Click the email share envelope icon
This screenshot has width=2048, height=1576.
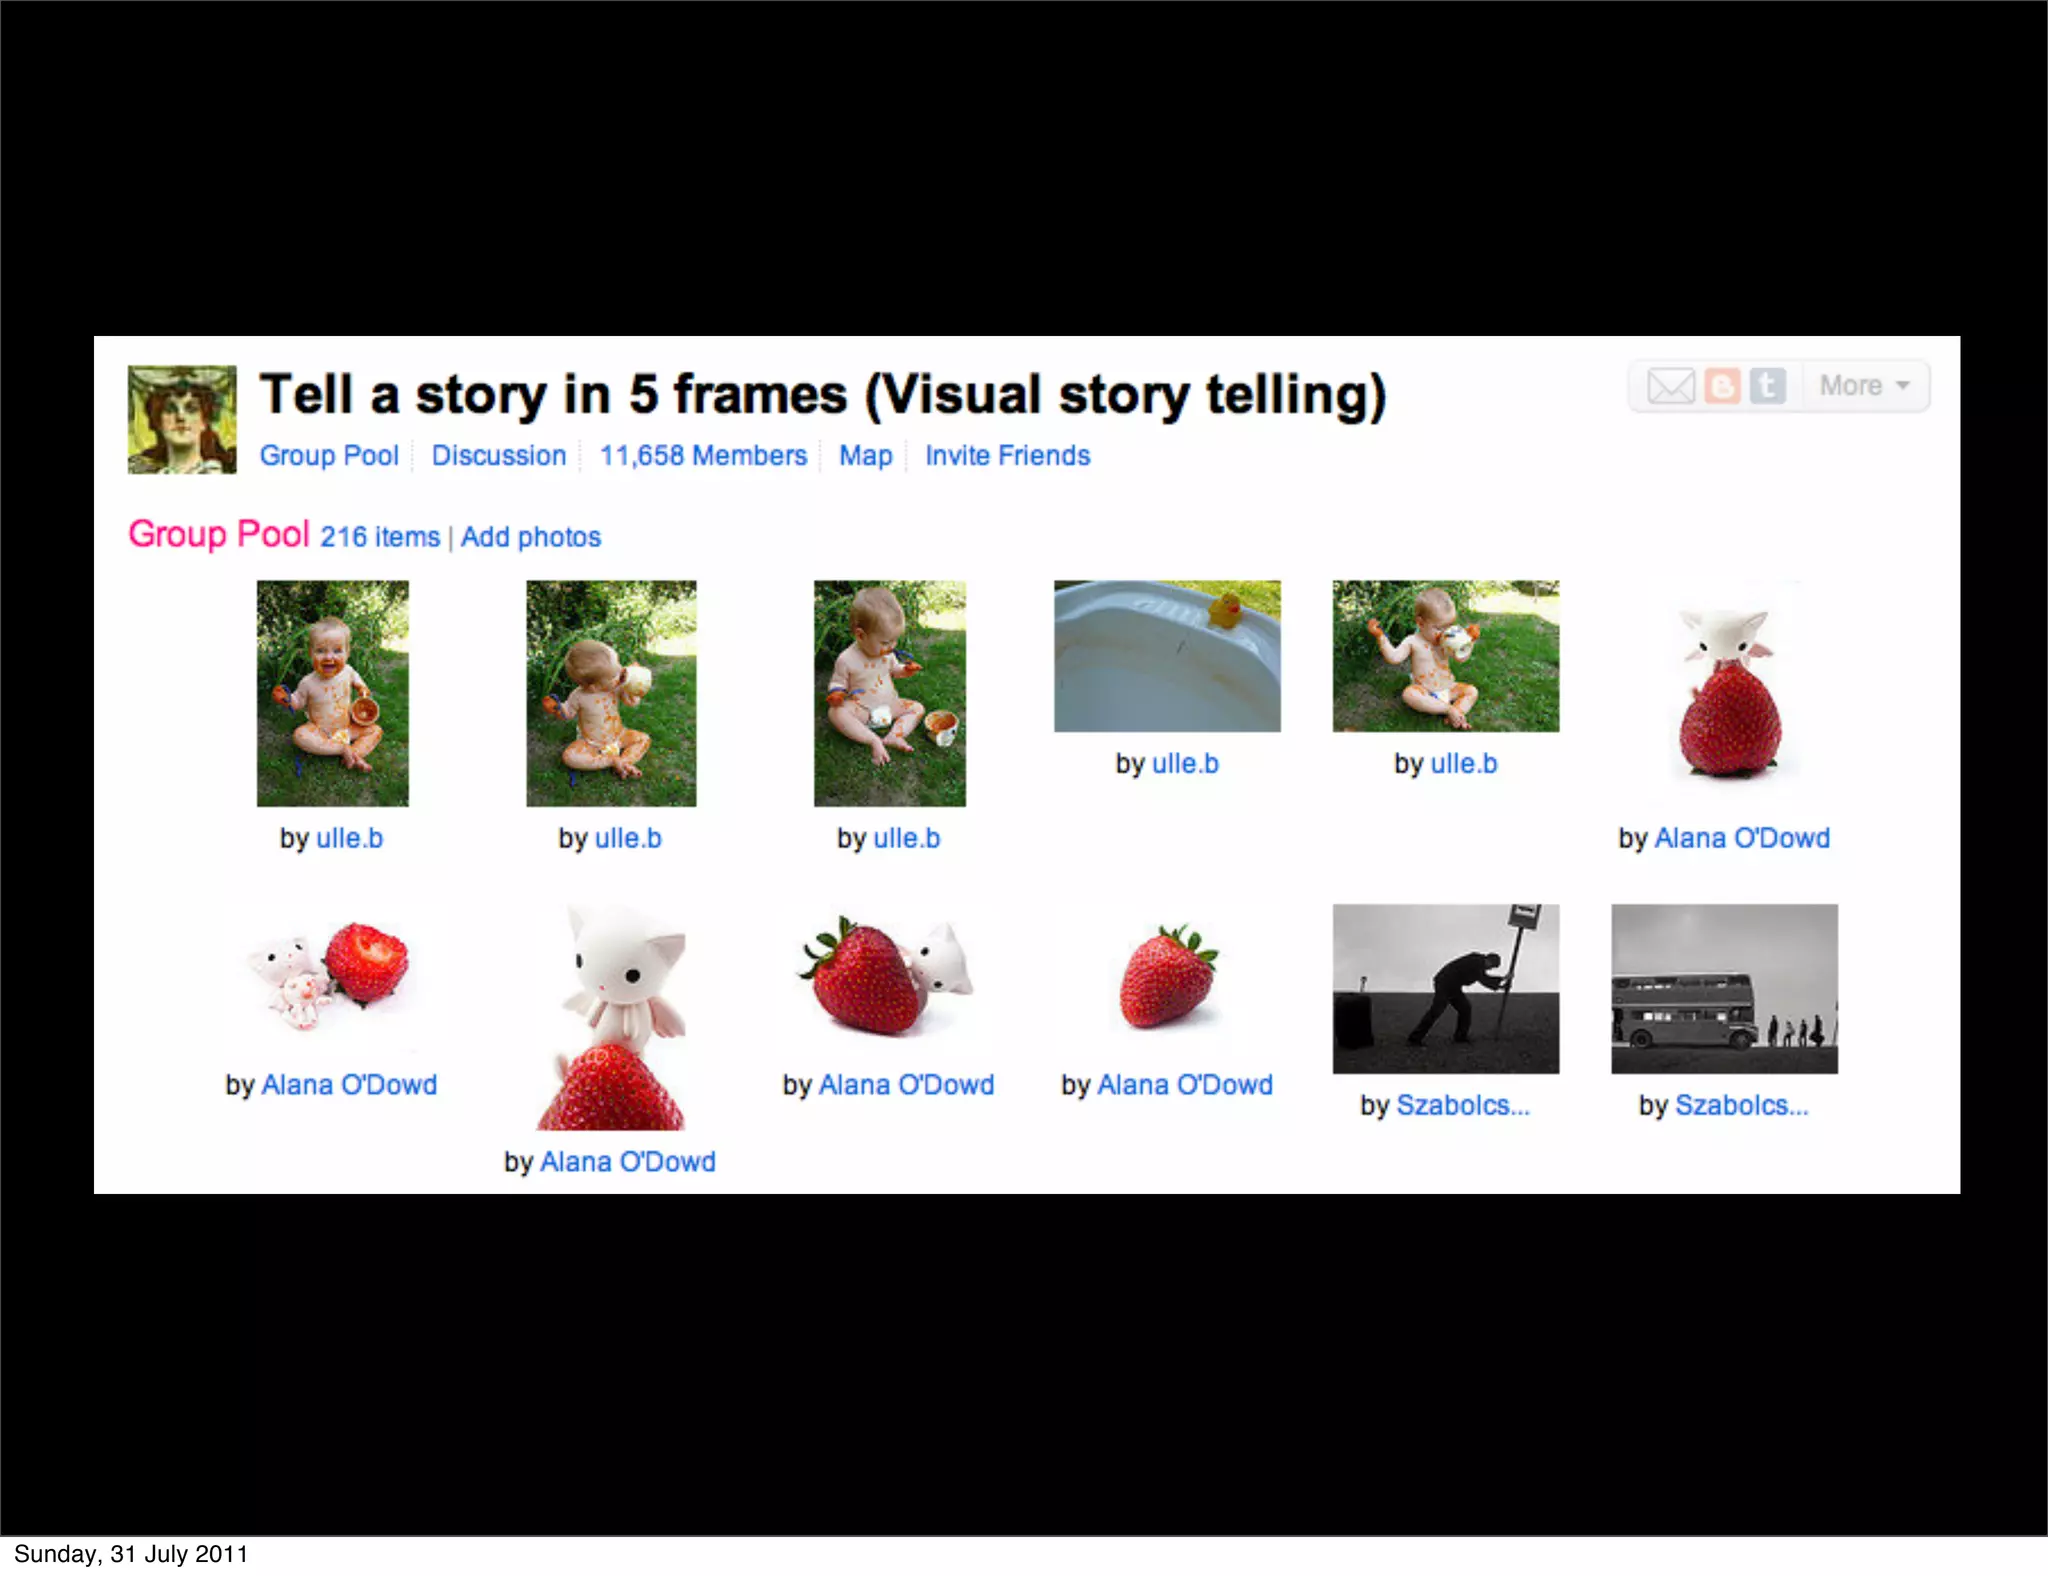[x=1670, y=385]
